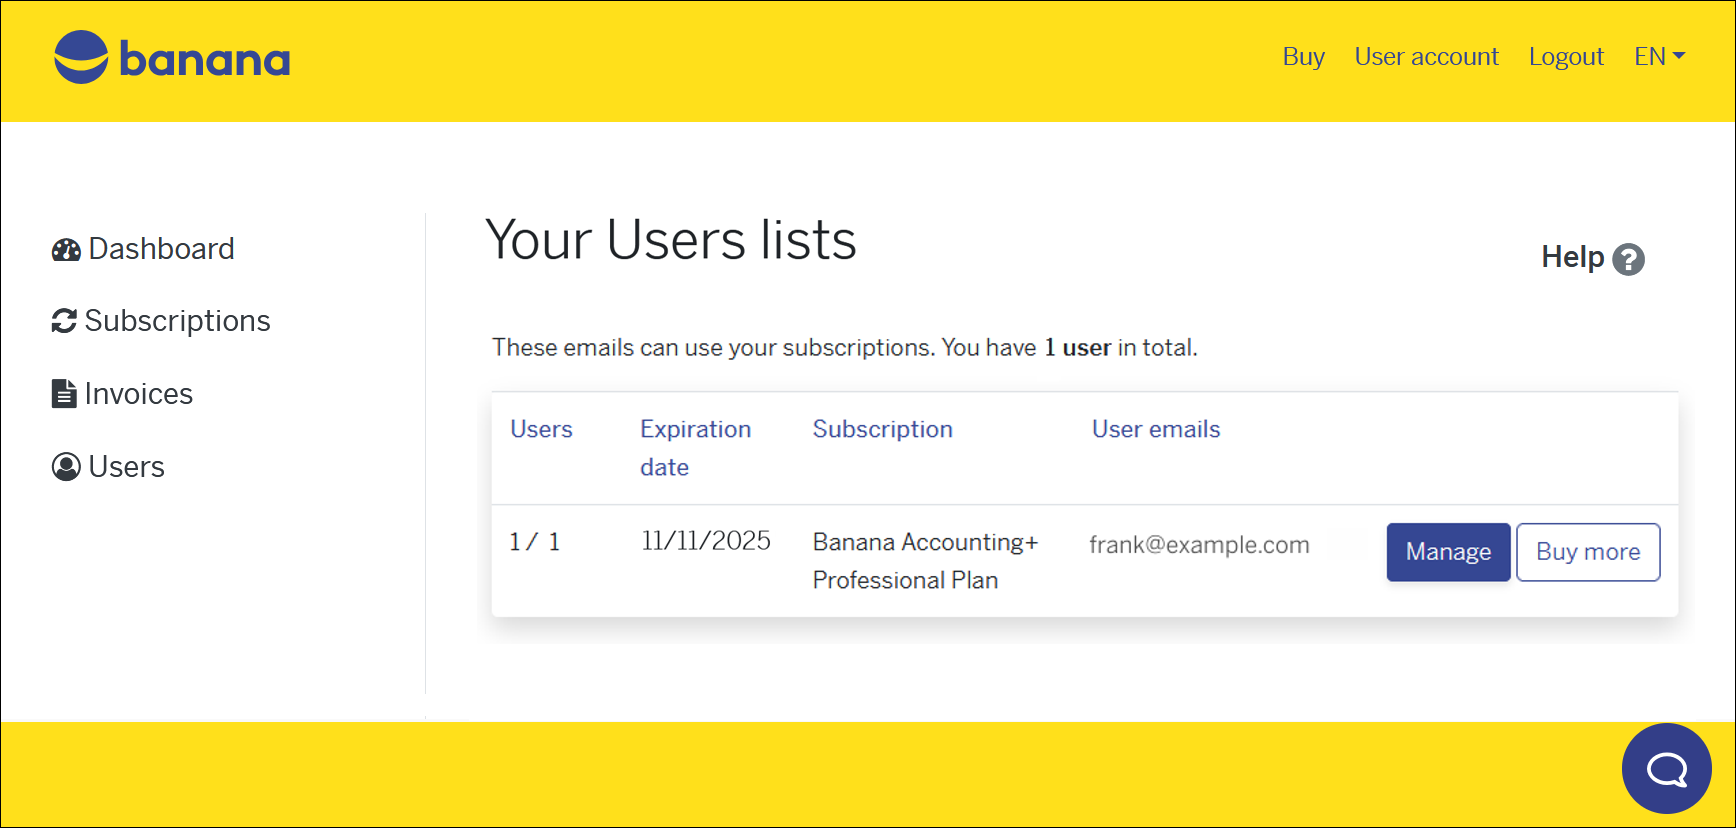Click the frank@example.com email
Viewport: 1736px width, 828px height.
tap(1199, 545)
